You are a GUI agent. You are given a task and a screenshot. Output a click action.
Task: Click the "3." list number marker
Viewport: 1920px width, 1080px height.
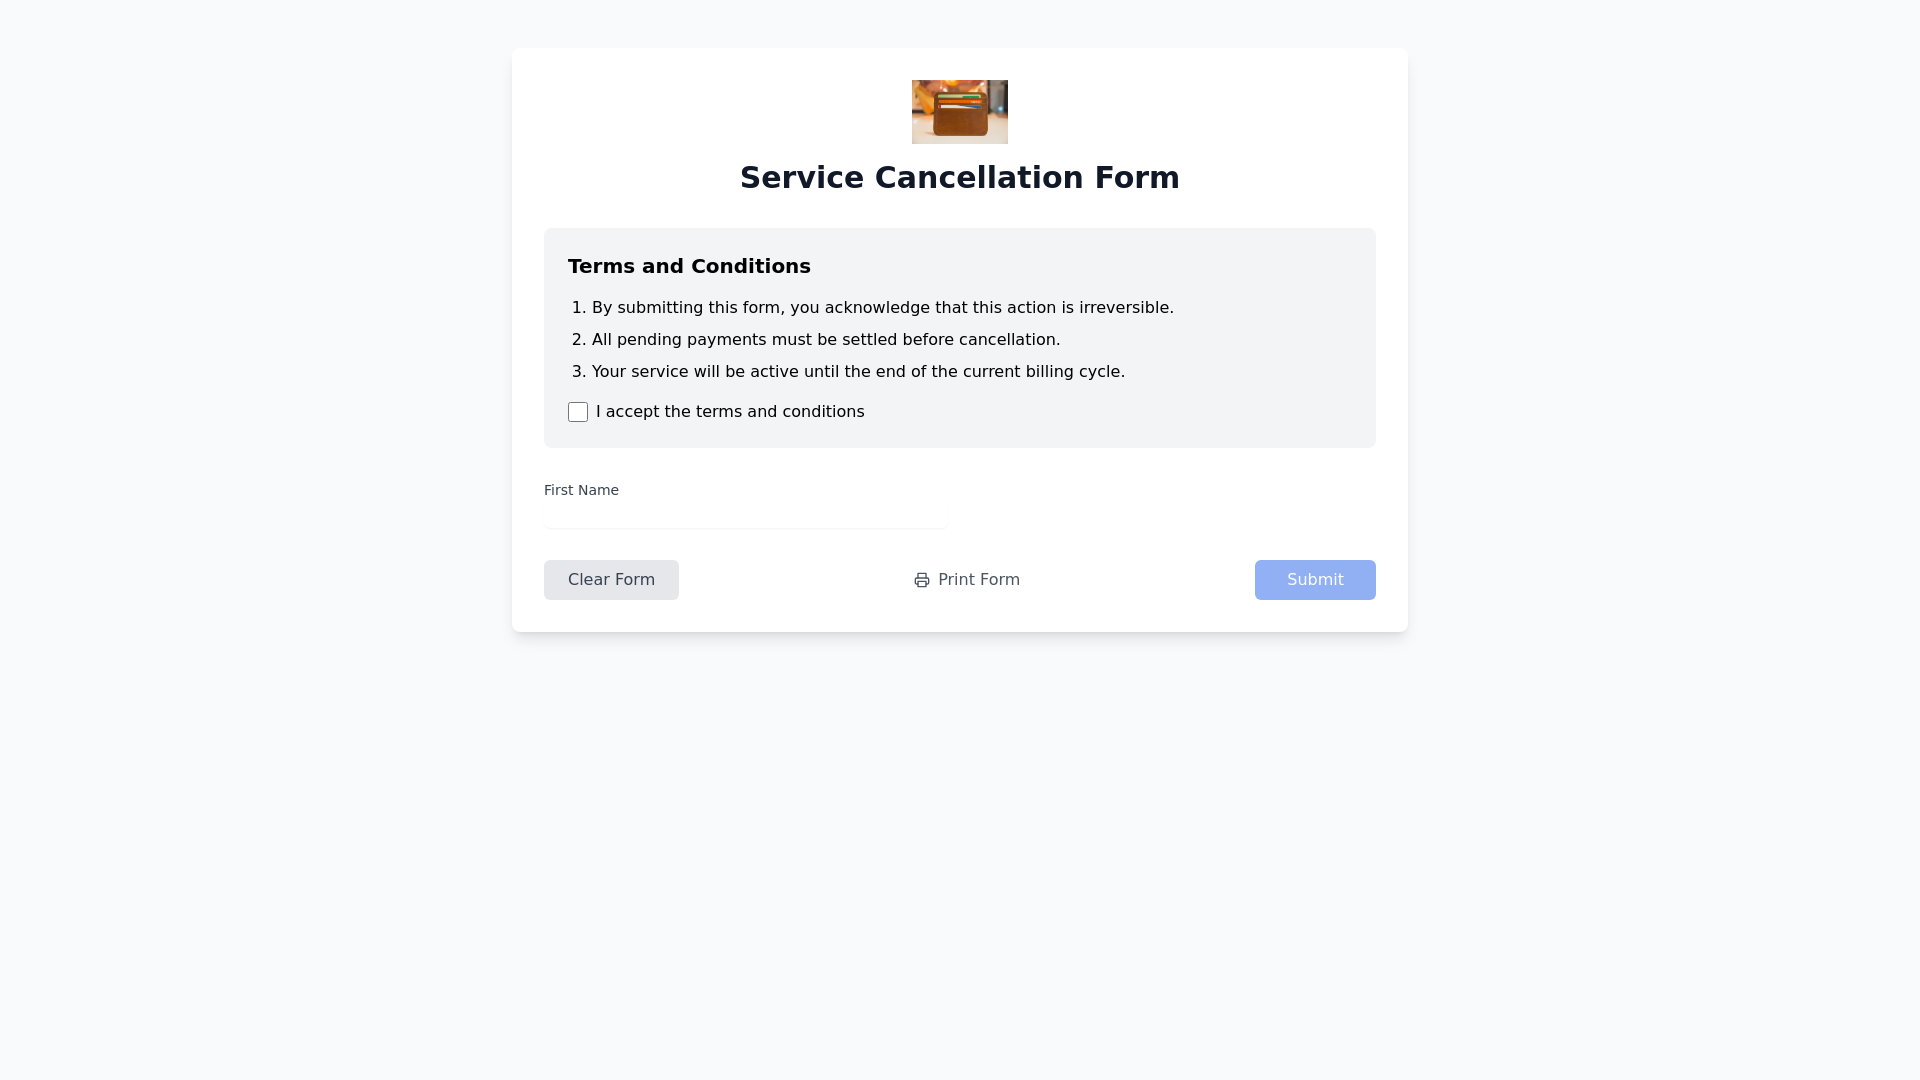(x=578, y=372)
